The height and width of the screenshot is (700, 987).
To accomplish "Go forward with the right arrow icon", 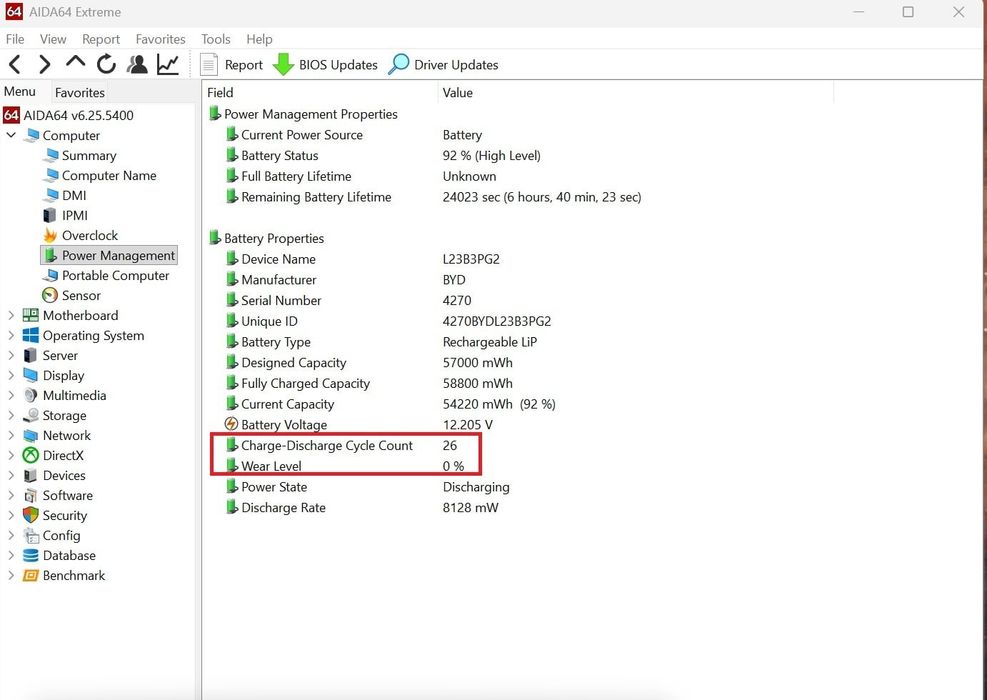I will point(44,64).
